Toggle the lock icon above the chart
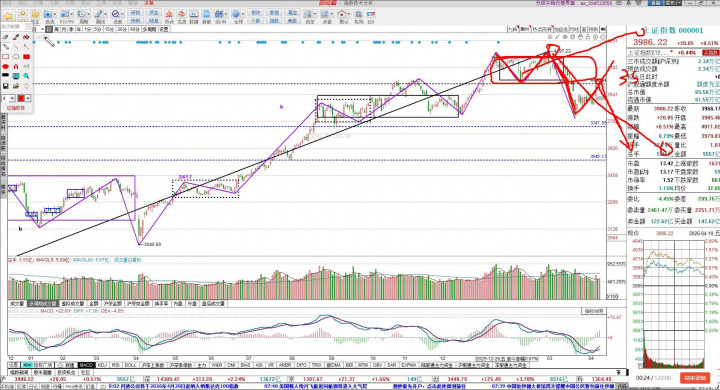 point(588,37)
